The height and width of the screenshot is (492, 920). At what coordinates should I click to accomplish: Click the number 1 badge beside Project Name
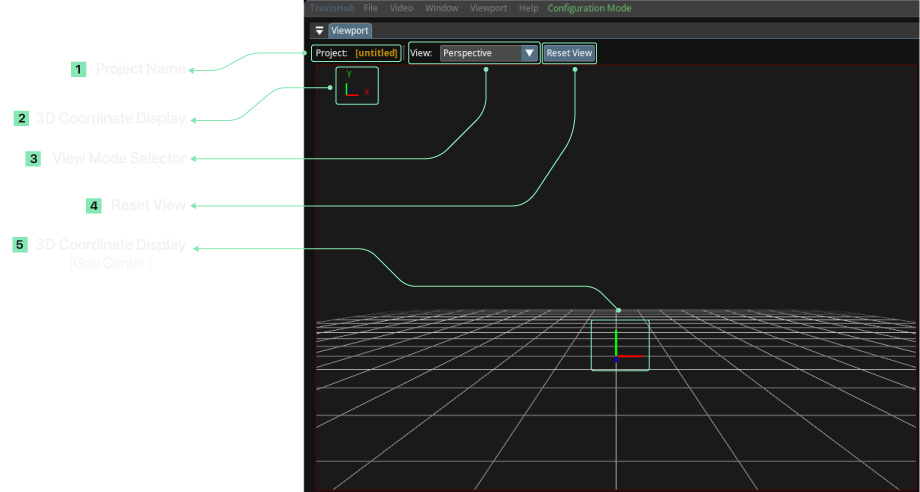78,70
